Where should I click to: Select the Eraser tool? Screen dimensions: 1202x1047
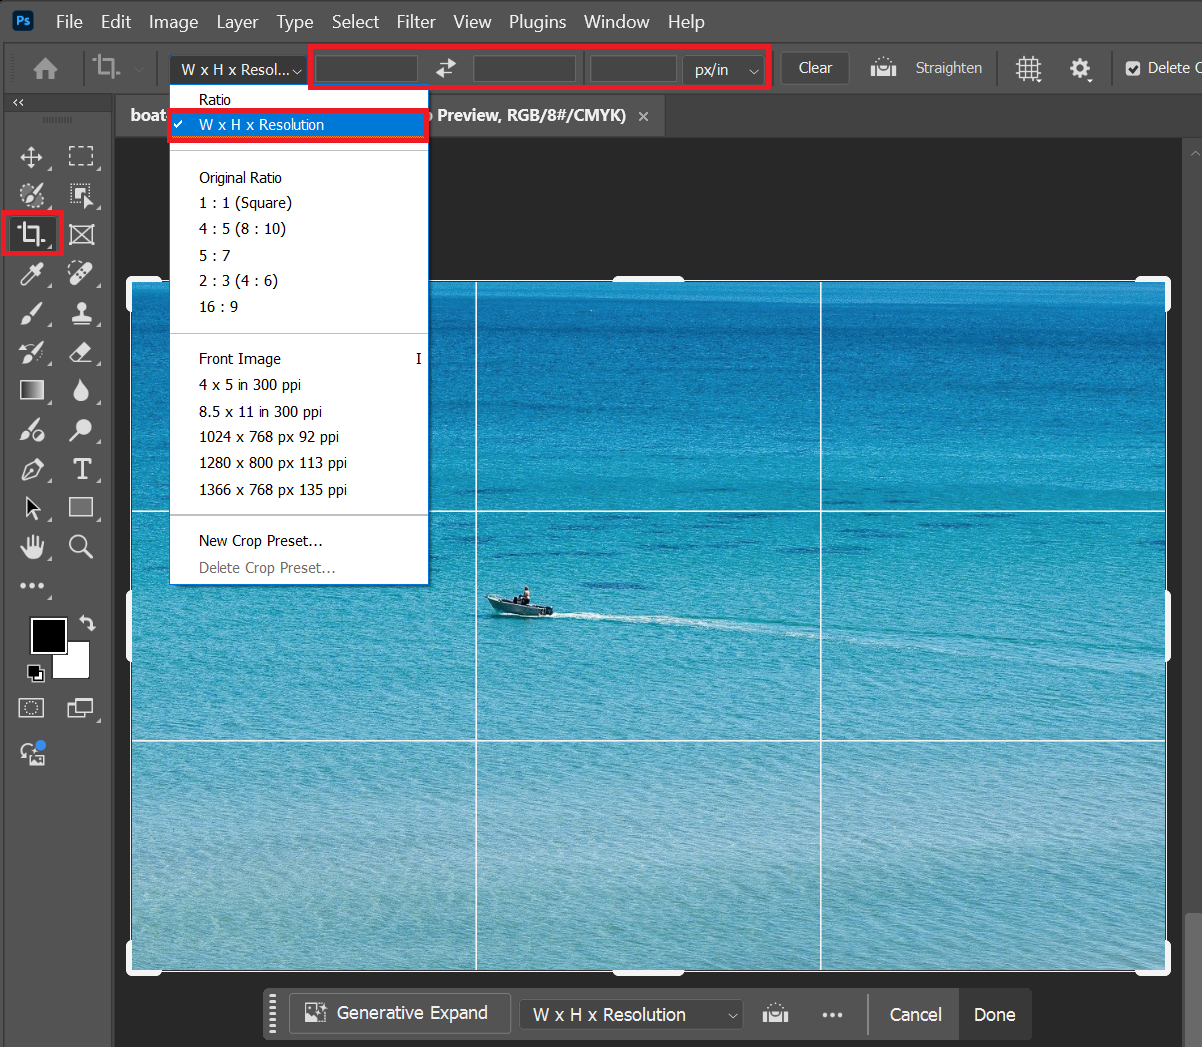tap(81, 352)
